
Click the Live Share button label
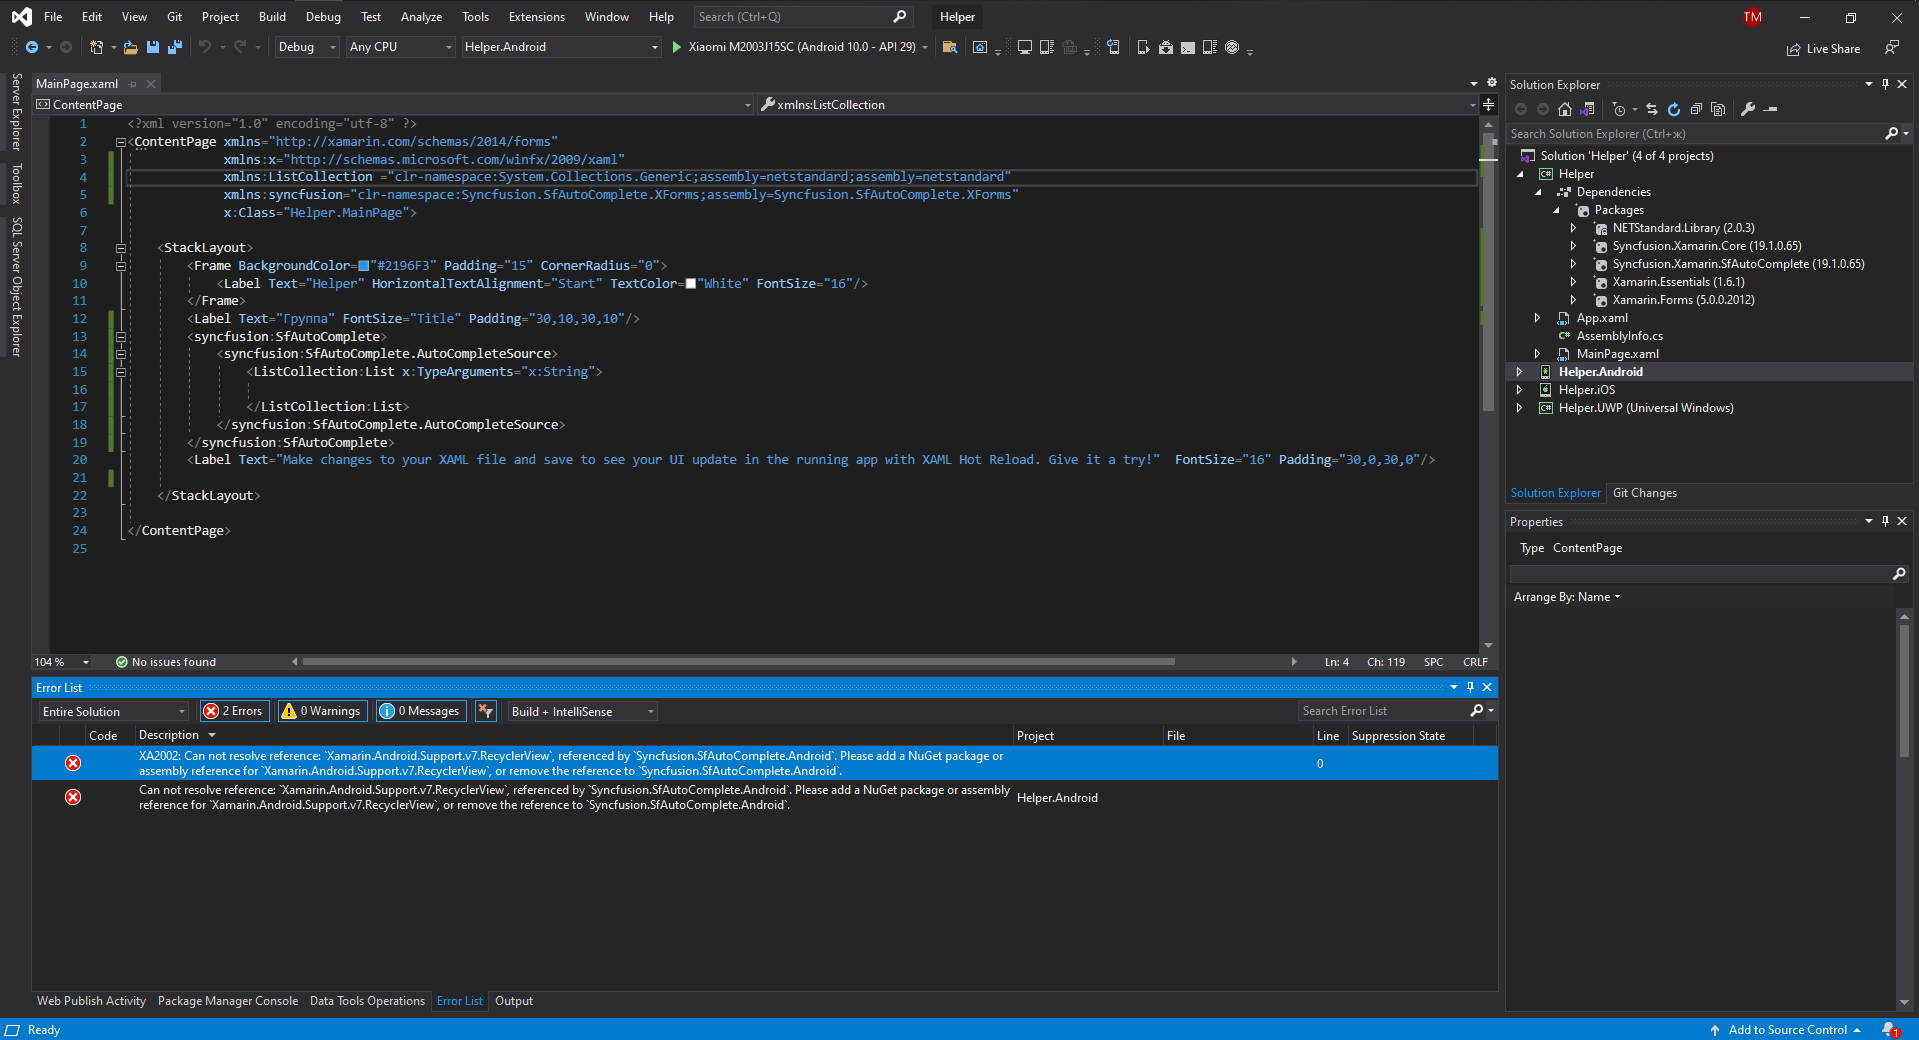point(1833,49)
